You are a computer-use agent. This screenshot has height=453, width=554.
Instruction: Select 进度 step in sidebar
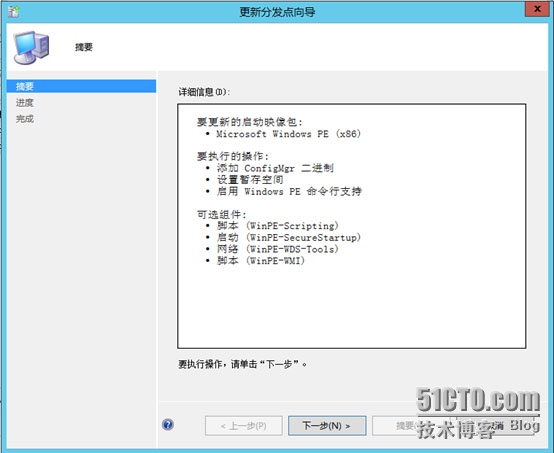click(x=25, y=103)
